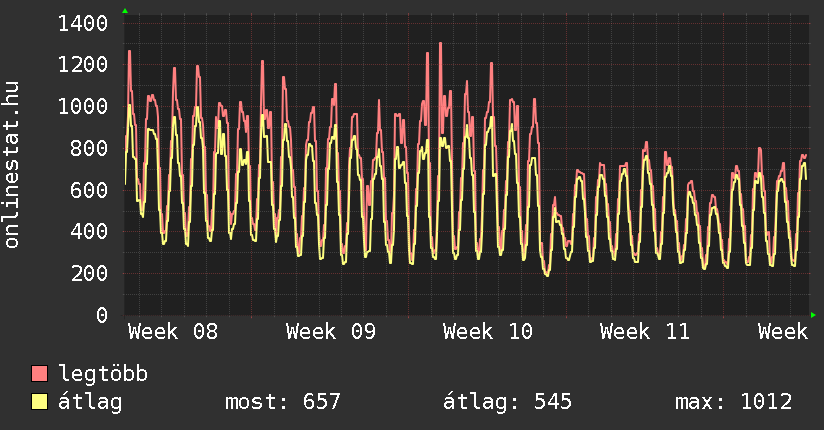This screenshot has width=824, height=430.
Task: Click the green arrow atop the Y axis
Action: click(x=125, y=11)
